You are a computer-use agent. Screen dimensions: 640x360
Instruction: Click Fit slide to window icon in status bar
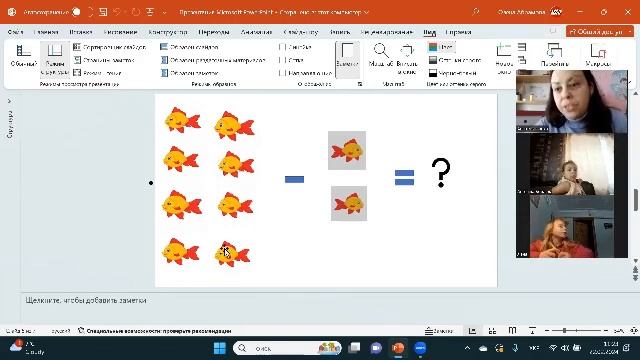coord(634,331)
